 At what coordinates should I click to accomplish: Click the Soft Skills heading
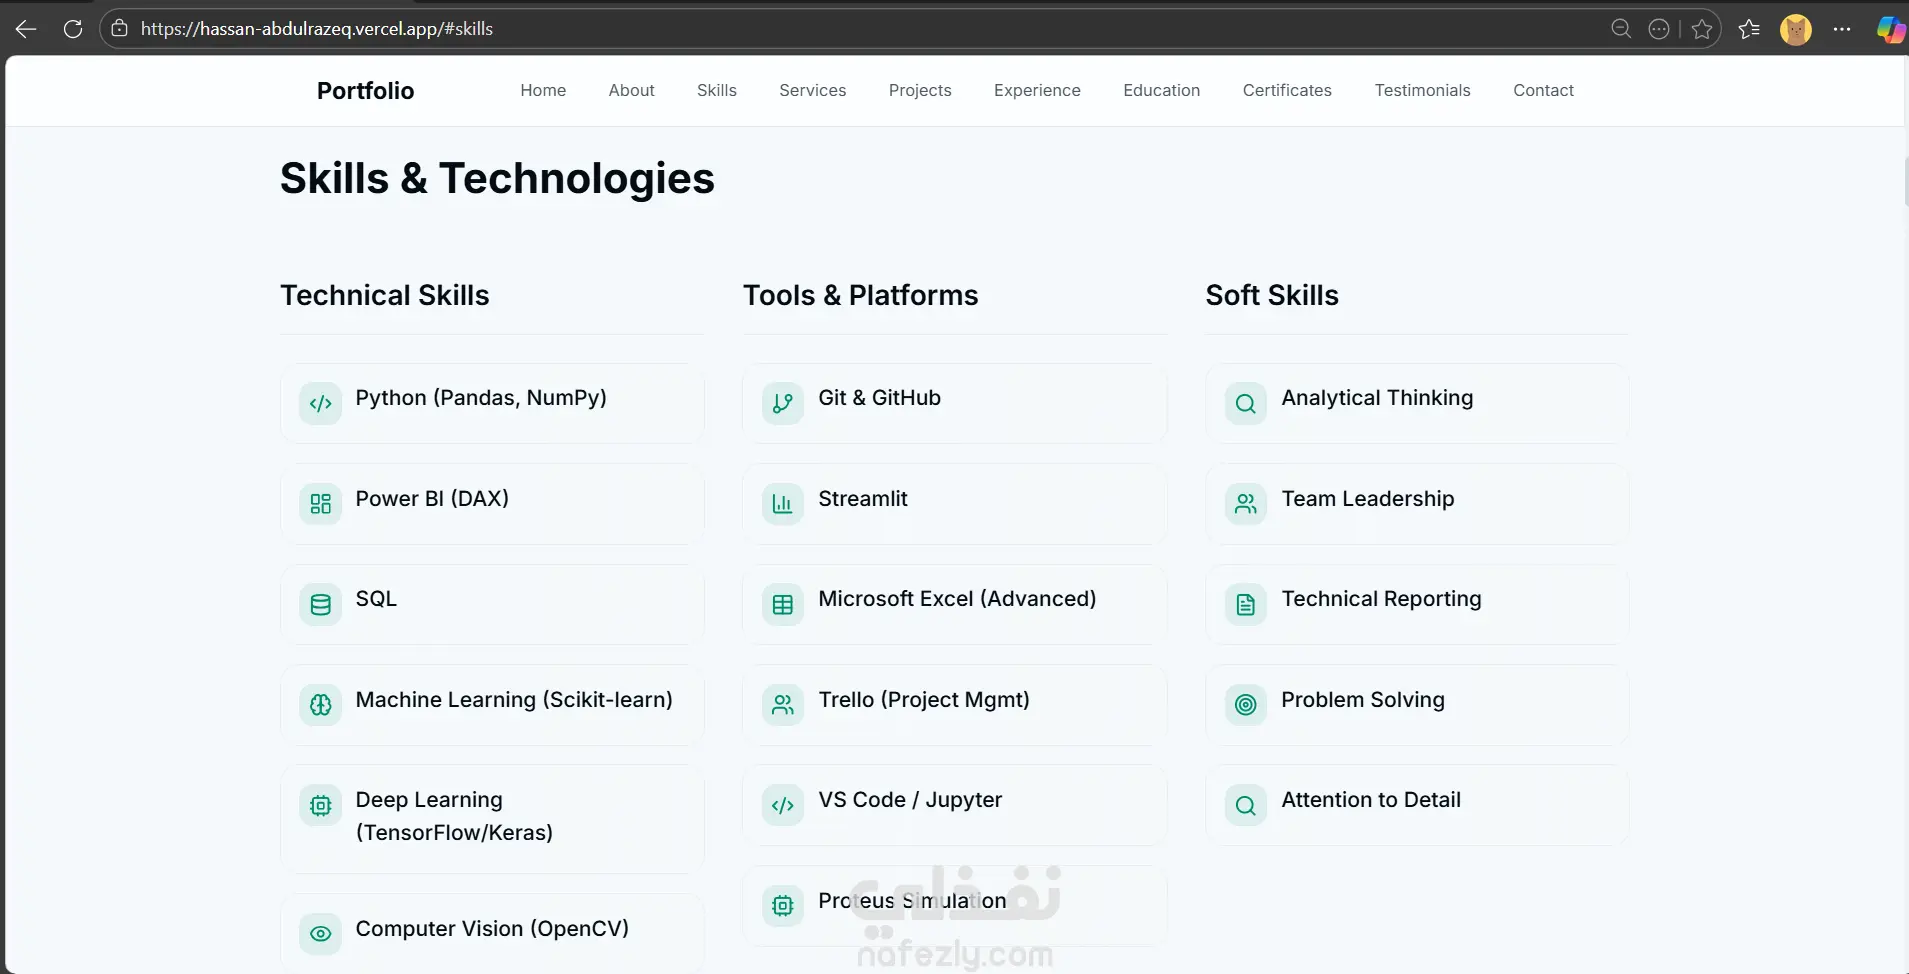coord(1272,295)
